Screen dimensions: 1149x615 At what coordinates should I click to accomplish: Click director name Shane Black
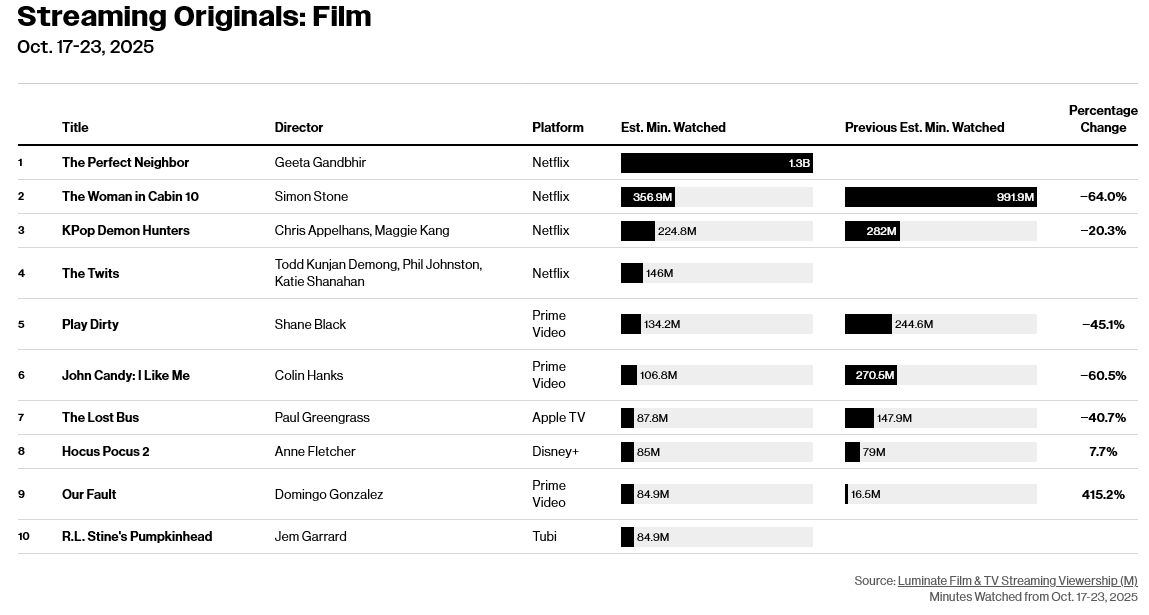[x=311, y=324]
